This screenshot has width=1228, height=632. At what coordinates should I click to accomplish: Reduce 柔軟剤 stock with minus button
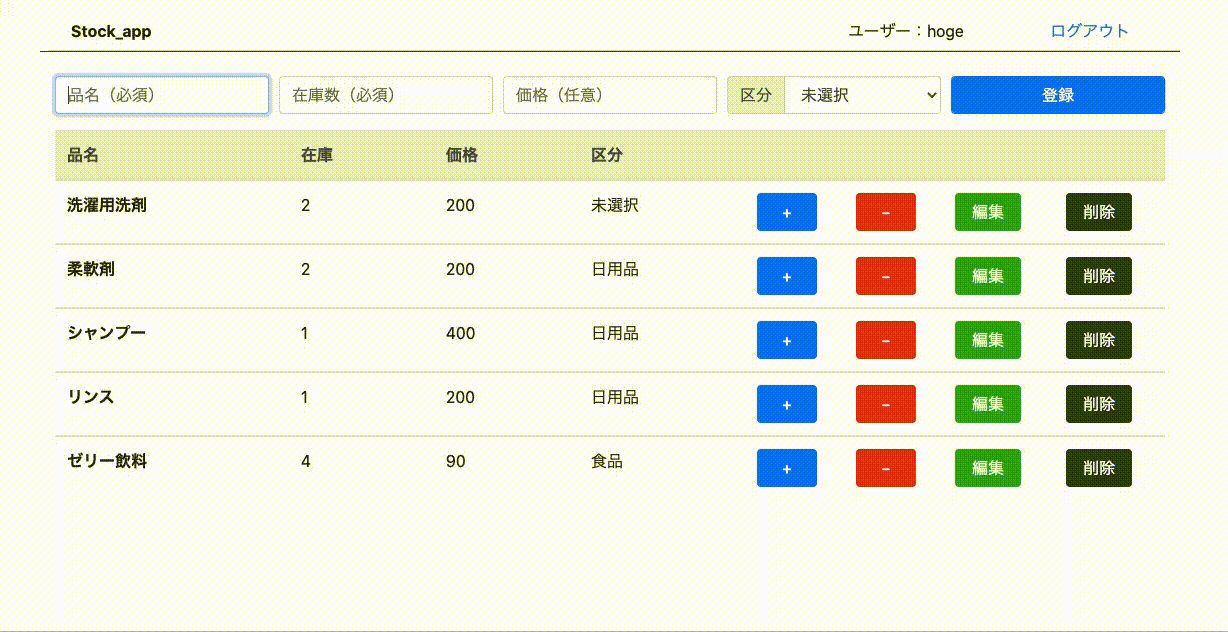point(885,276)
